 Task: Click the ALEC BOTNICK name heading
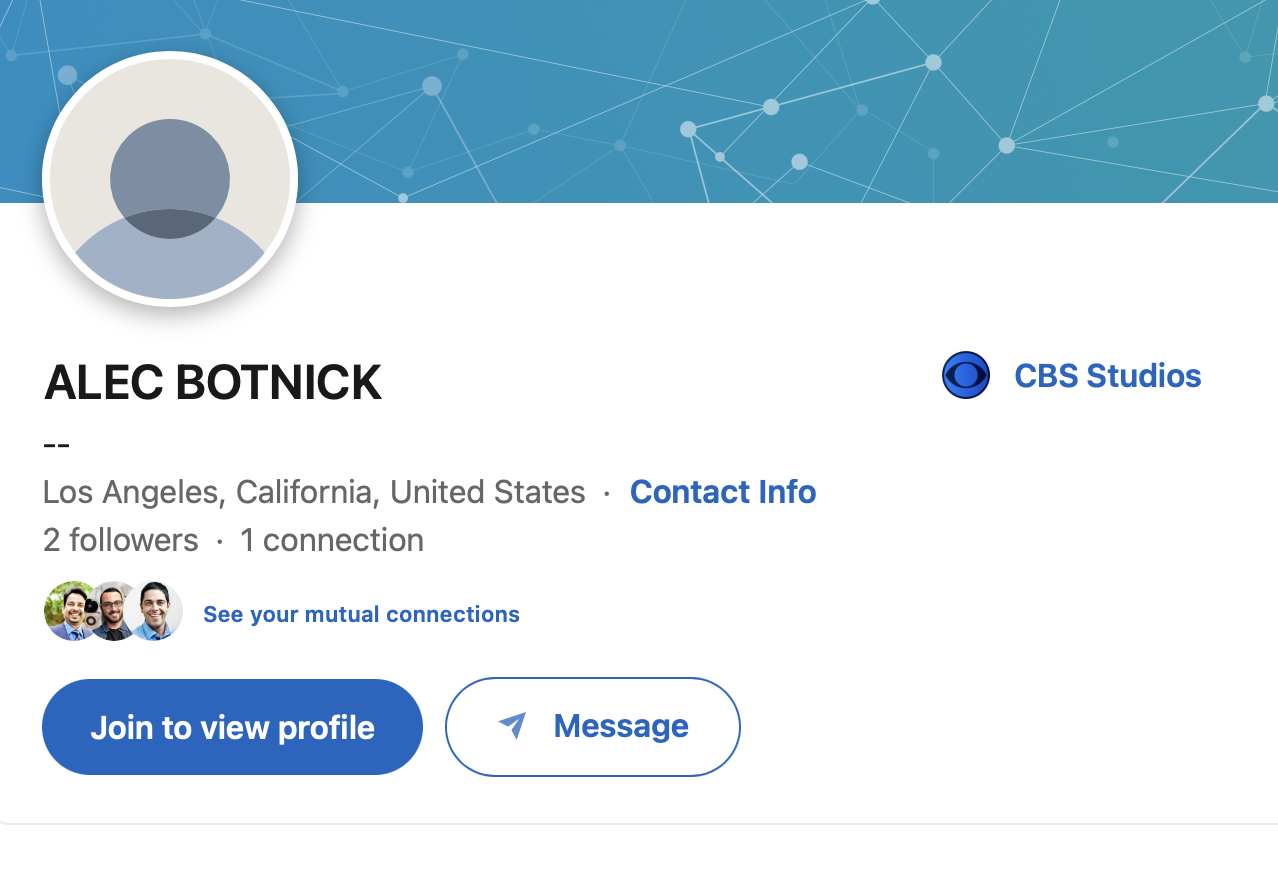click(x=213, y=383)
